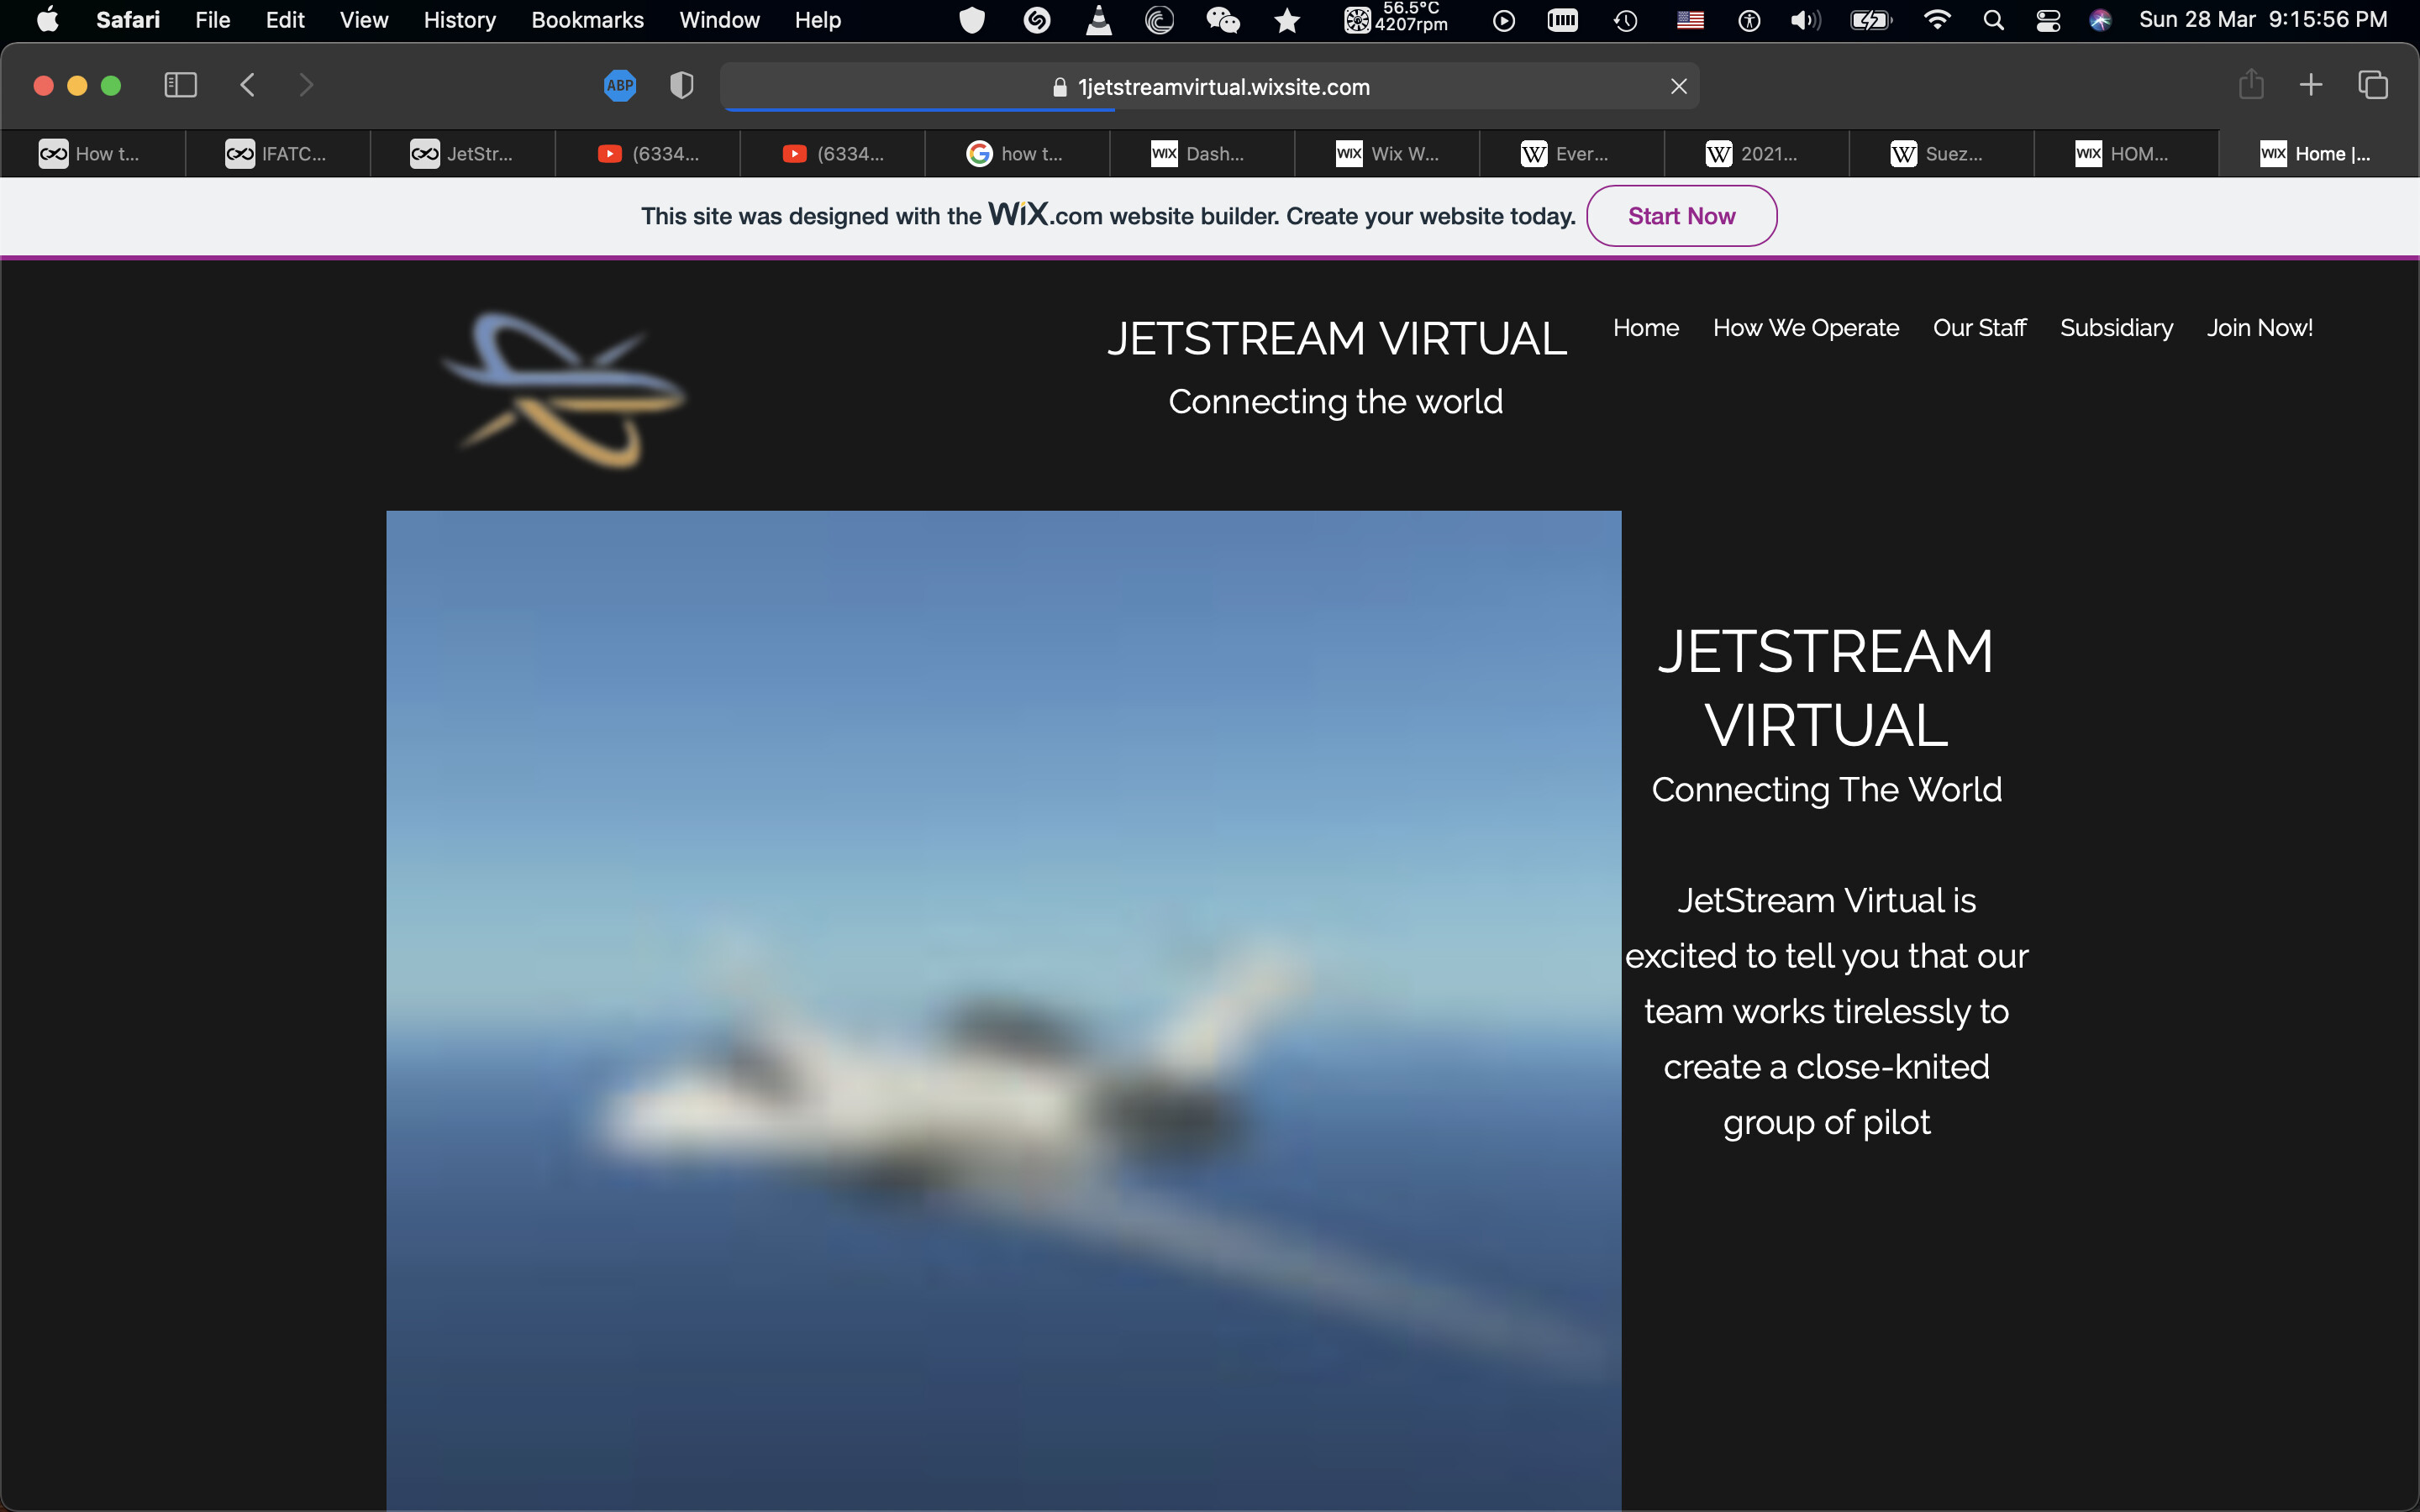Viewport: 2420px width, 1512px height.
Task: Click the JetStream Virtual logo
Action: pyautogui.click(x=565, y=390)
